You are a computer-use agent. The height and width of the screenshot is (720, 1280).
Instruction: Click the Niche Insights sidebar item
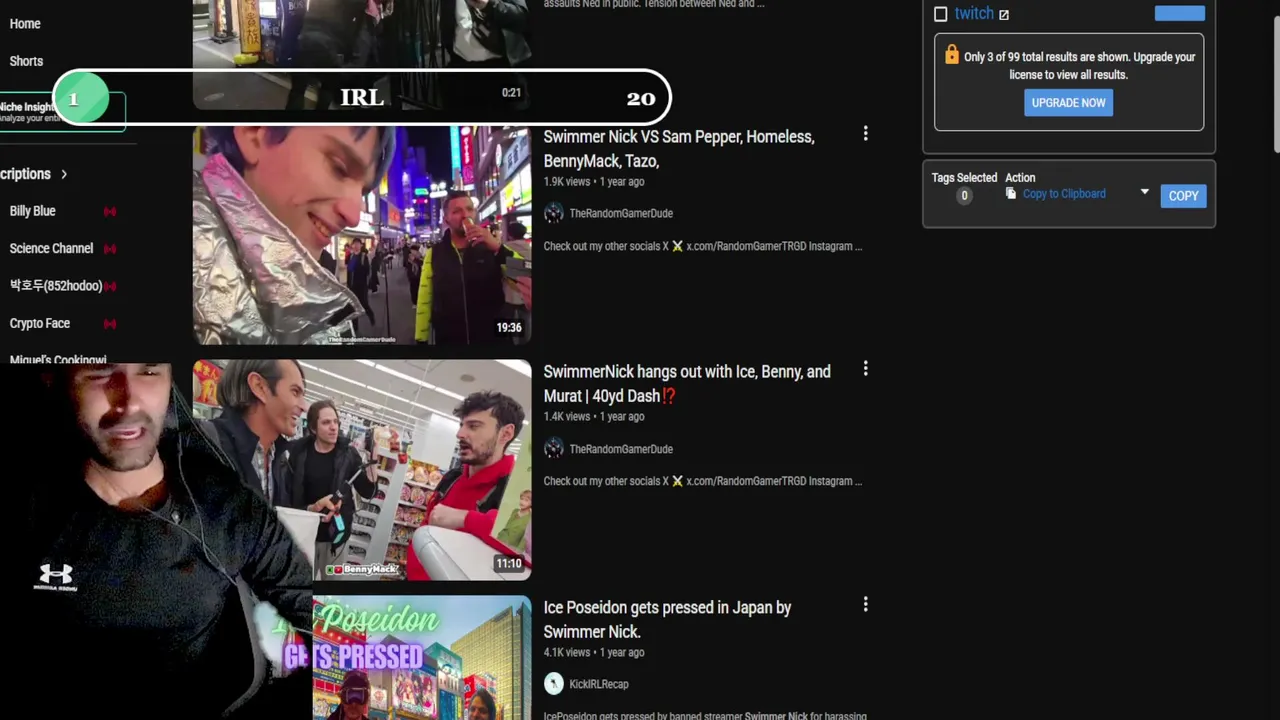pos(62,112)
